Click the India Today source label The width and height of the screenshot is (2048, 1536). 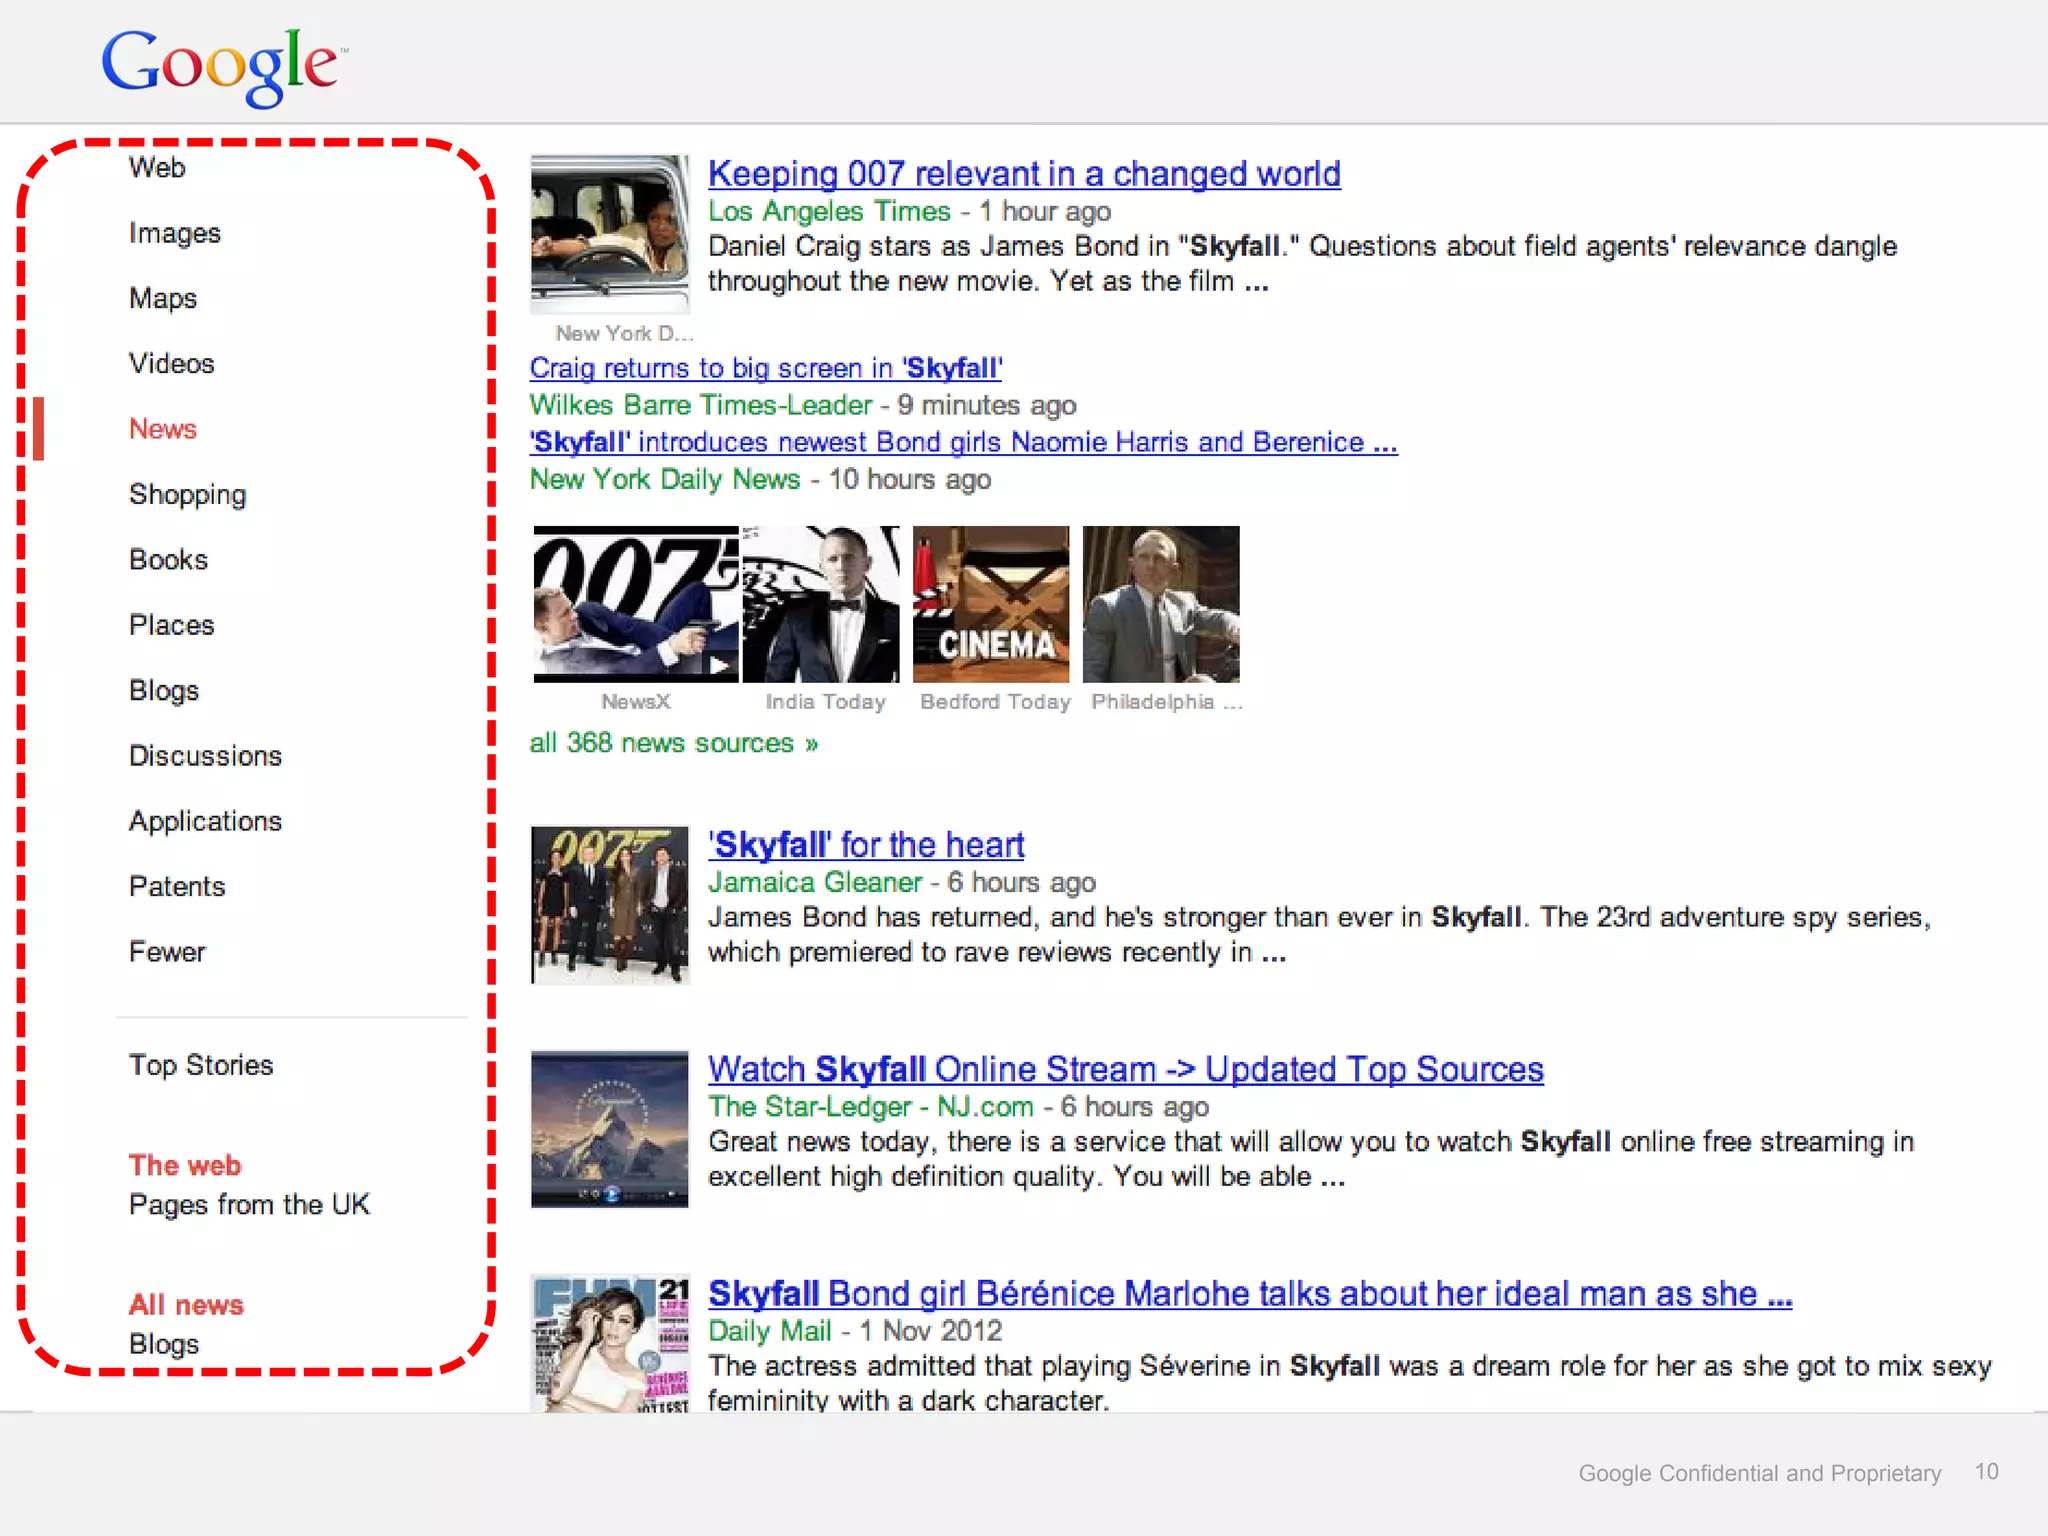[826, 702]
